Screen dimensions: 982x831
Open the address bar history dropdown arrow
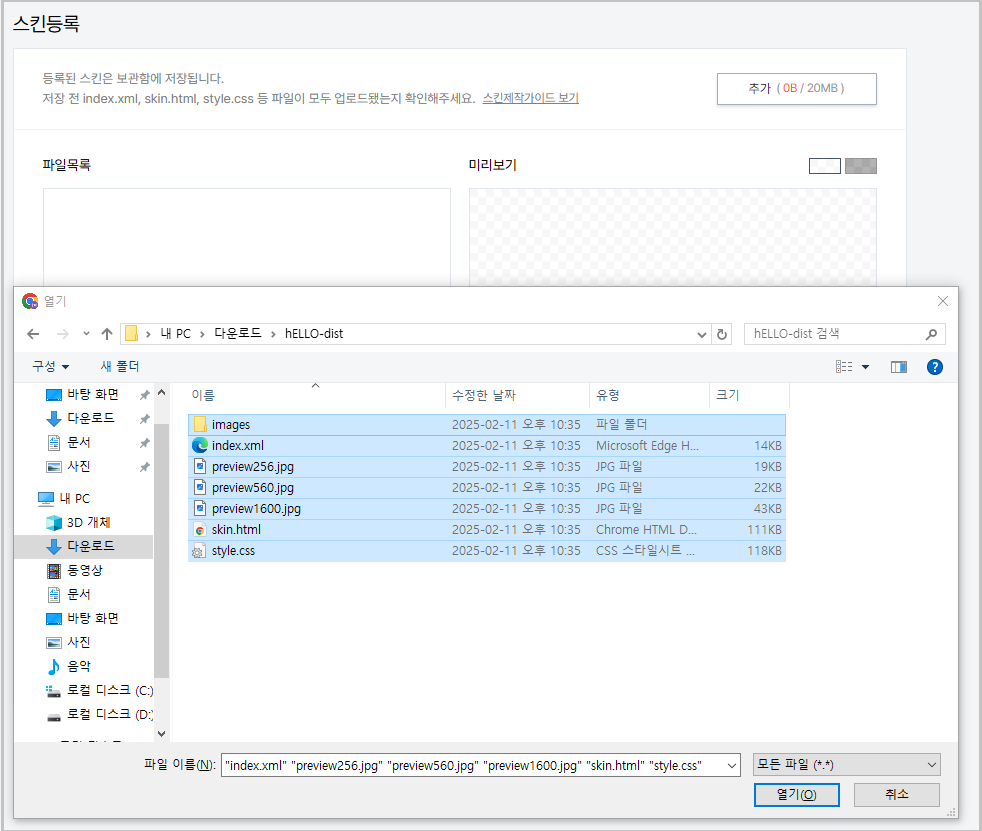703,333
